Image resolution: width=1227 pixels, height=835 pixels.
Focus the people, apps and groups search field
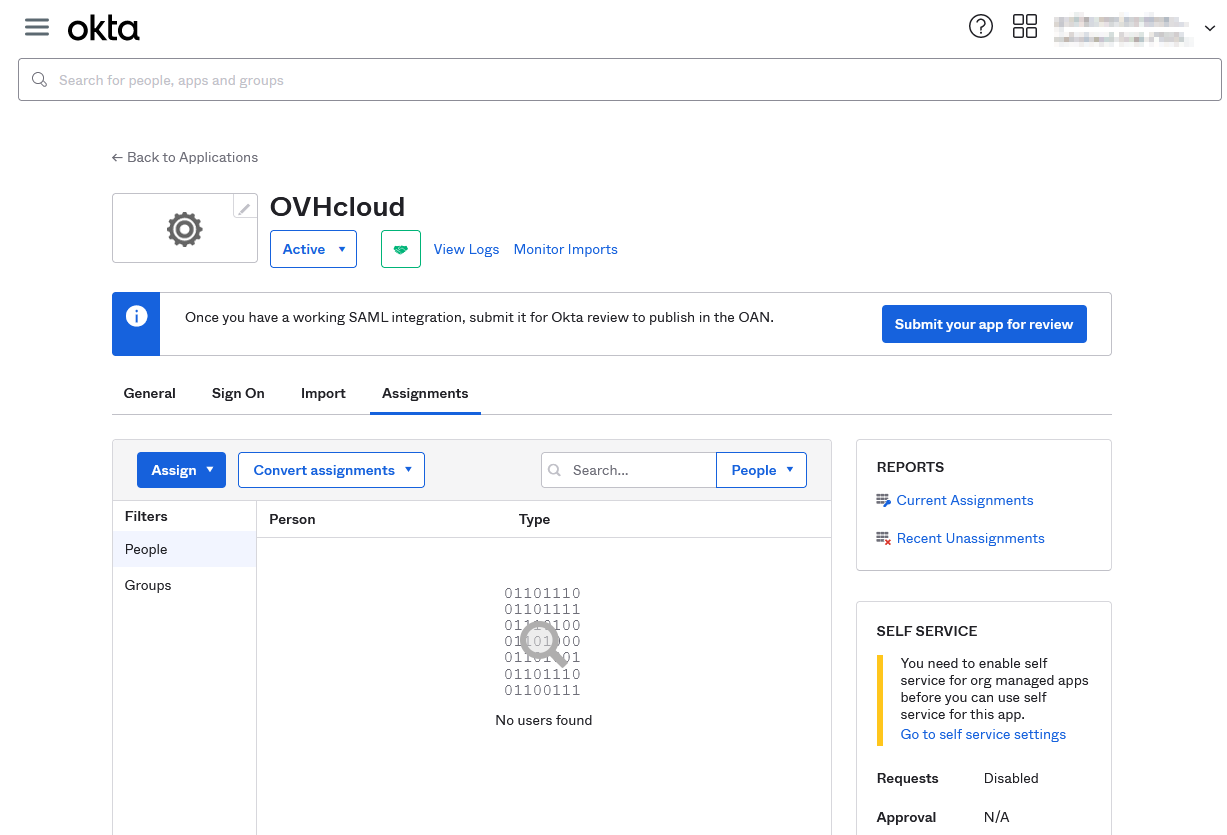coord(620,80)
